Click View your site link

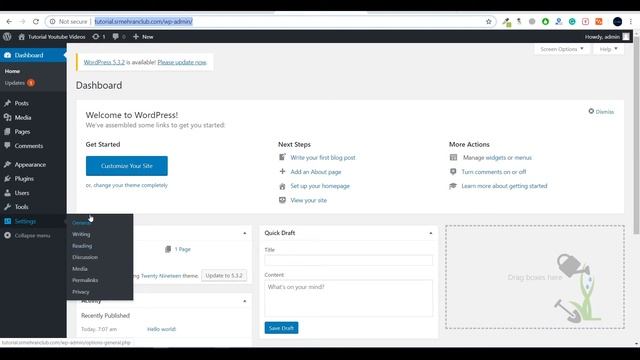(x=309, y=200)
